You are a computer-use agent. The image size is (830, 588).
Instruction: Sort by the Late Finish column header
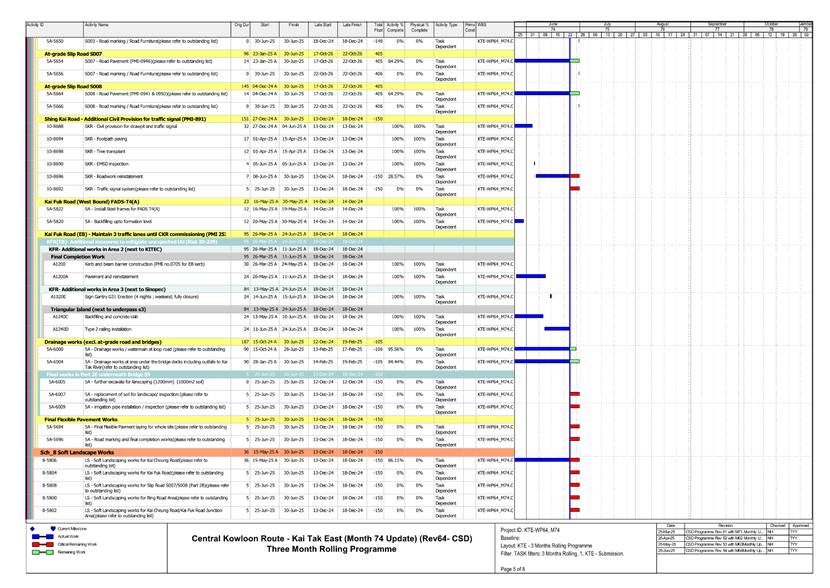point(353,24)
